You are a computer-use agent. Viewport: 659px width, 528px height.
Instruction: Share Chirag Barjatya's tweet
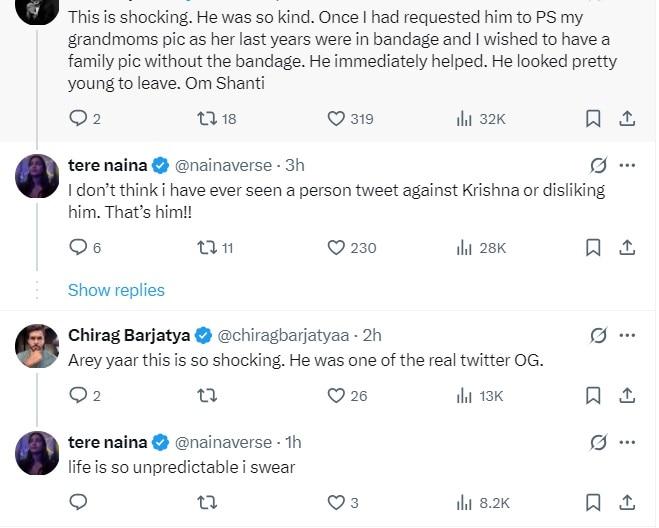pyautogui.click(x=627, y=396)
